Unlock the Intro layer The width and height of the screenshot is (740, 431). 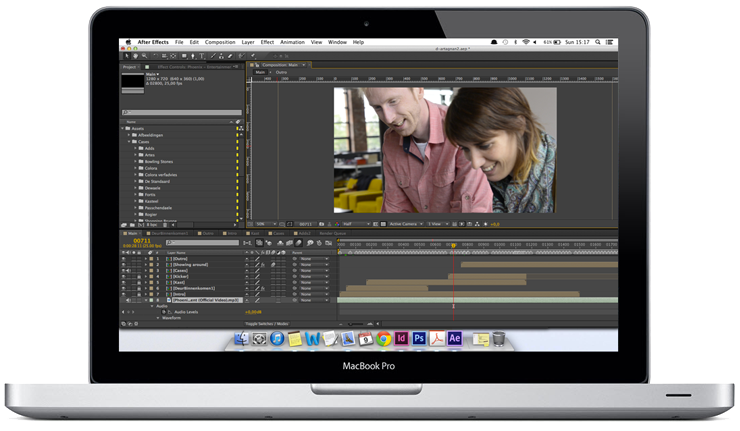[139, 294]
